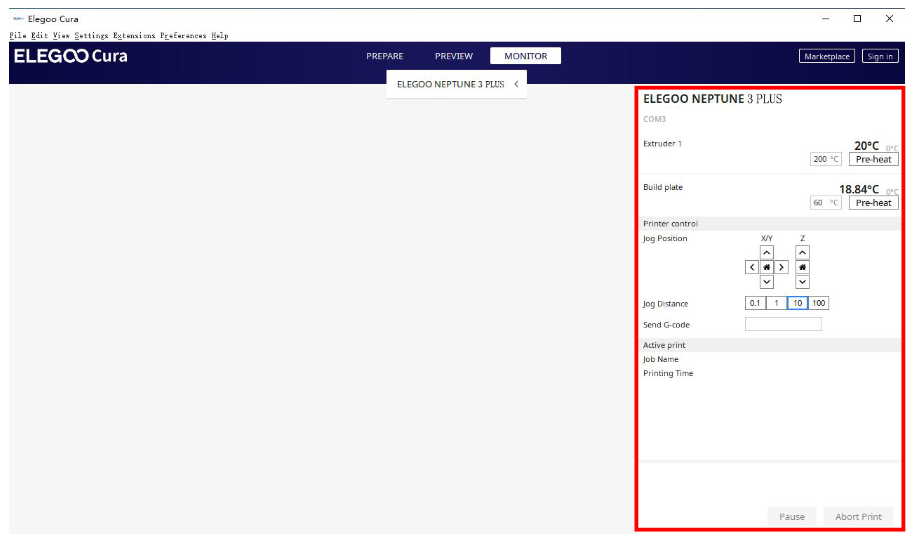Open the File menu

pos(17,35)
